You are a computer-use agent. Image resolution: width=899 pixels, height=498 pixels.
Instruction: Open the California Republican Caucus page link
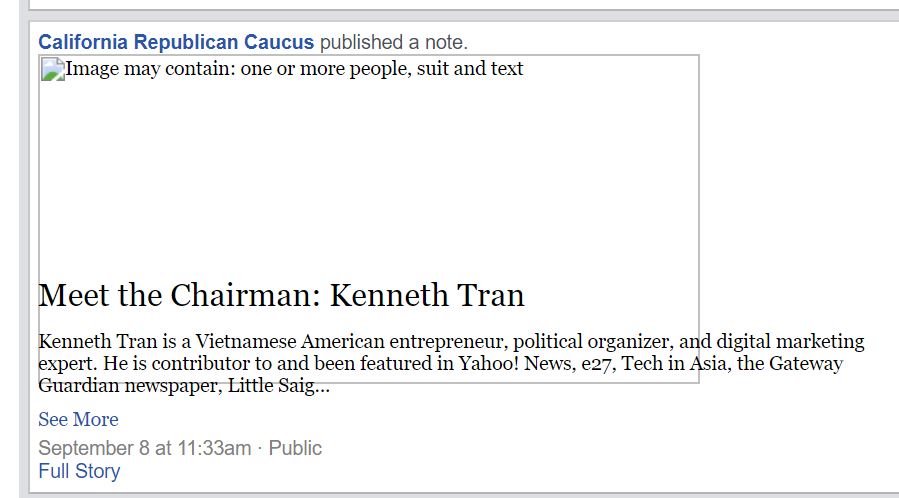176,42
